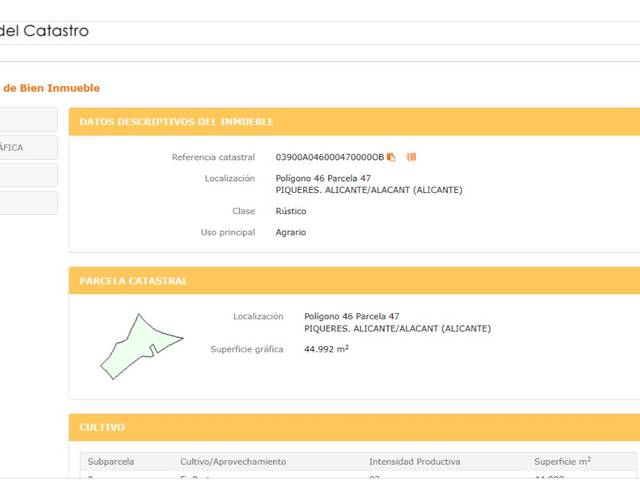
Task: Click the 44.992 m² graphic surface value
Action: pos(326,349)
